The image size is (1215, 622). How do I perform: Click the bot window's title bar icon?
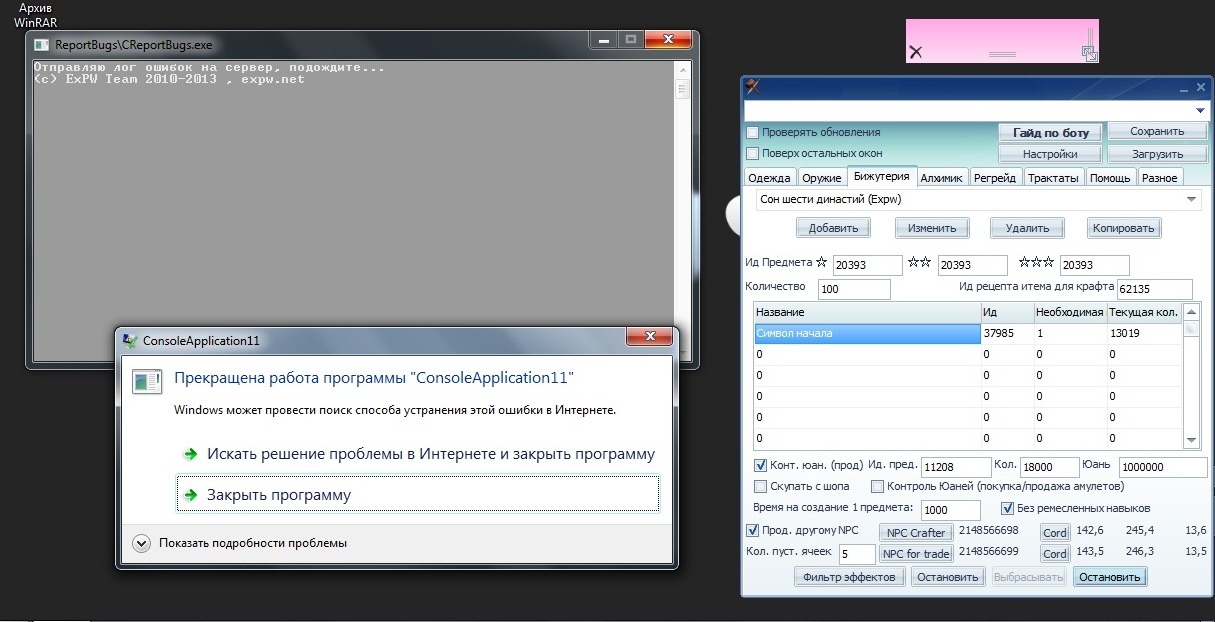754,87
